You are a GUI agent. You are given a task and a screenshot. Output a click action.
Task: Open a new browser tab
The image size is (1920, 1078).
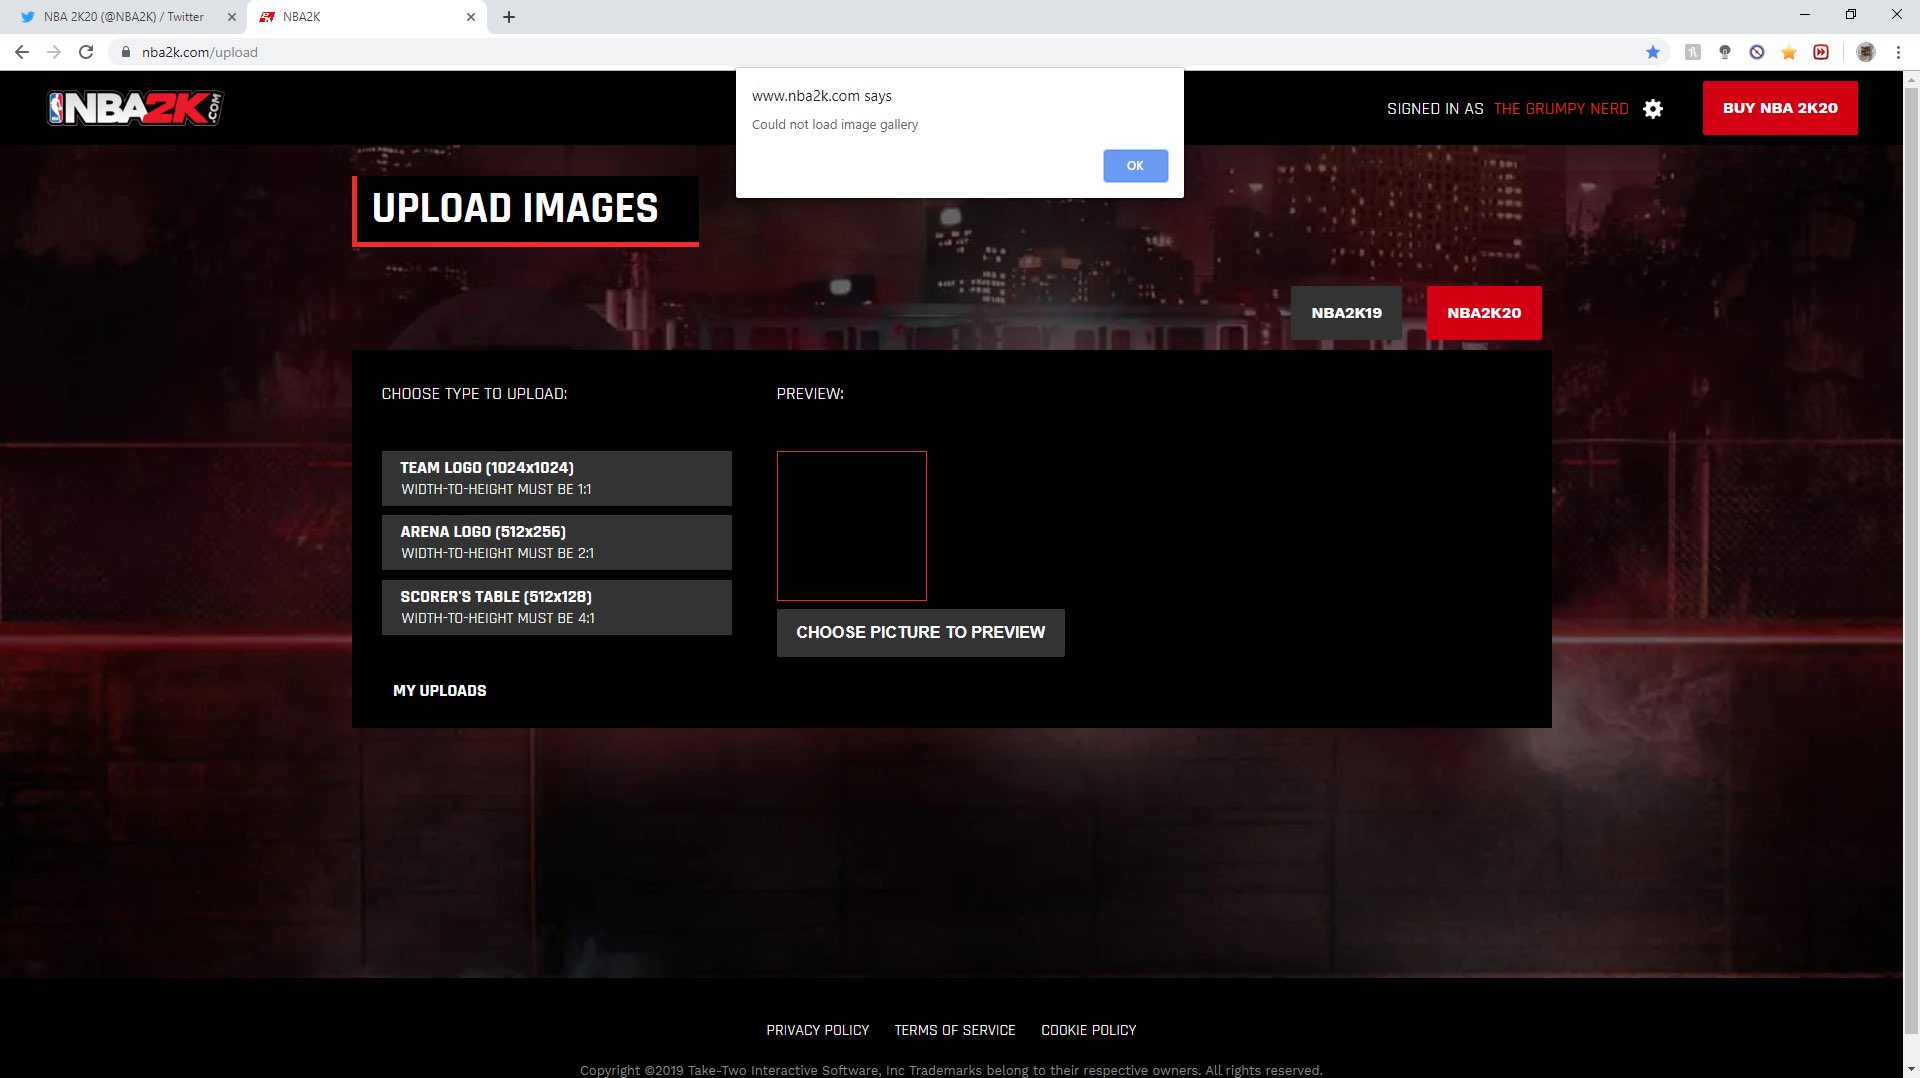[509, 17]
